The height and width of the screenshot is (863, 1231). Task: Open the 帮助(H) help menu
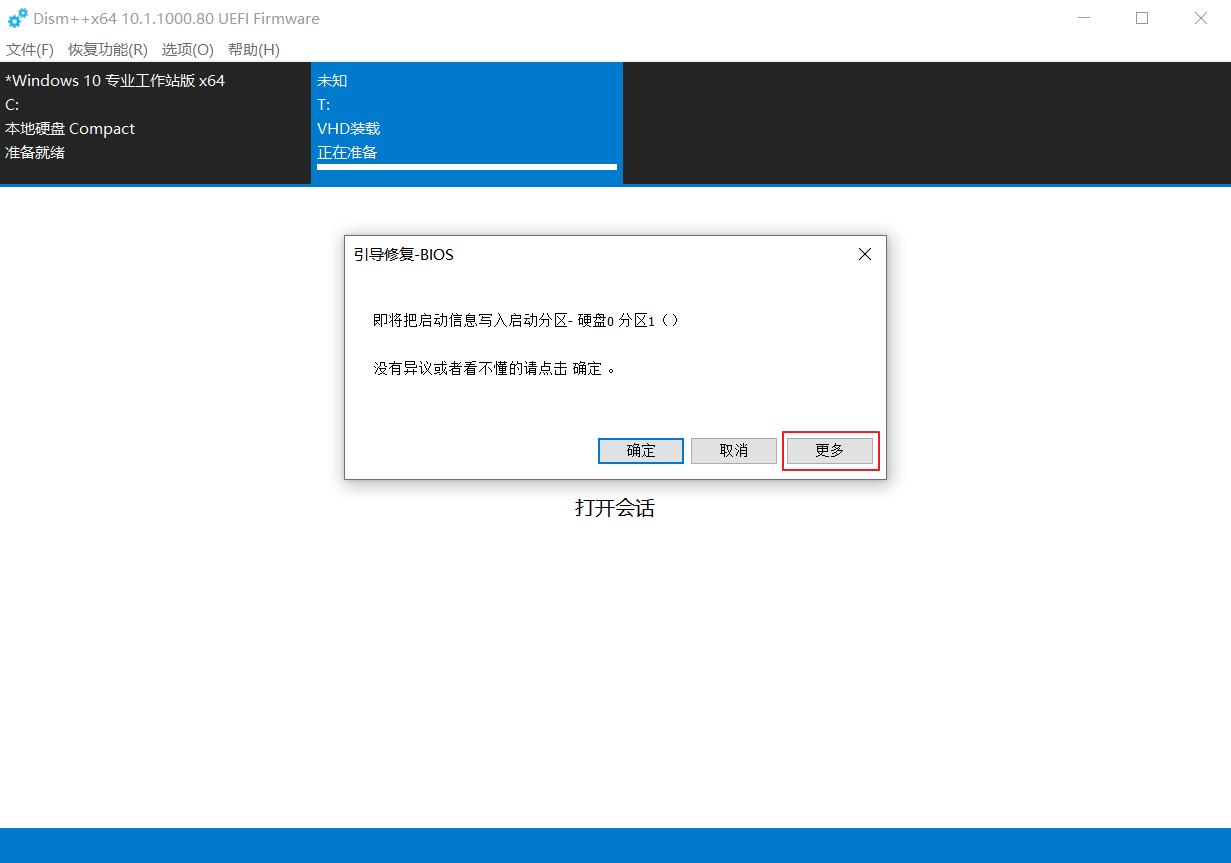coord(253,49)
